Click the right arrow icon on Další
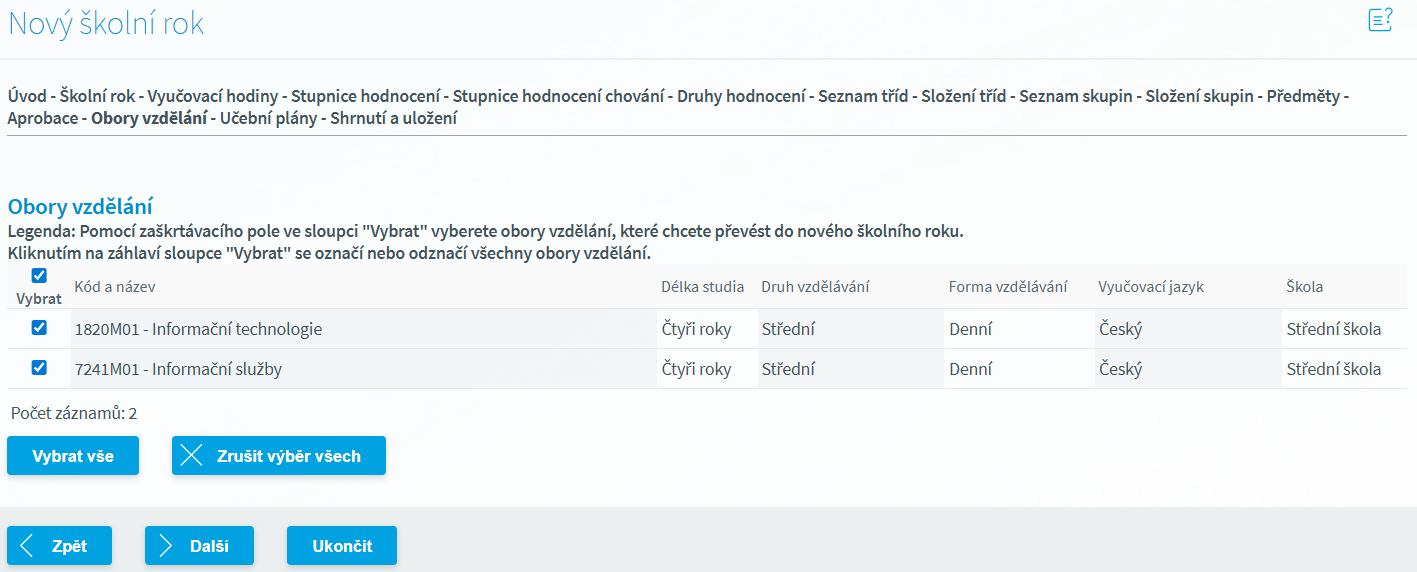 165,546
